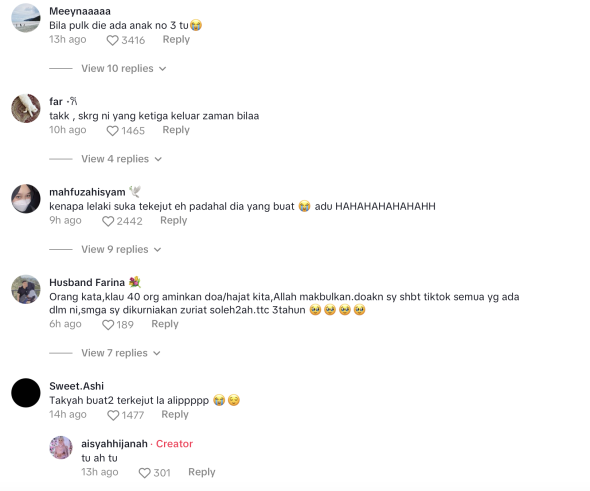Screen dimensions: 590x491
Task: Open Sweet.Ashi's black avatar
Action: point(26,393)
